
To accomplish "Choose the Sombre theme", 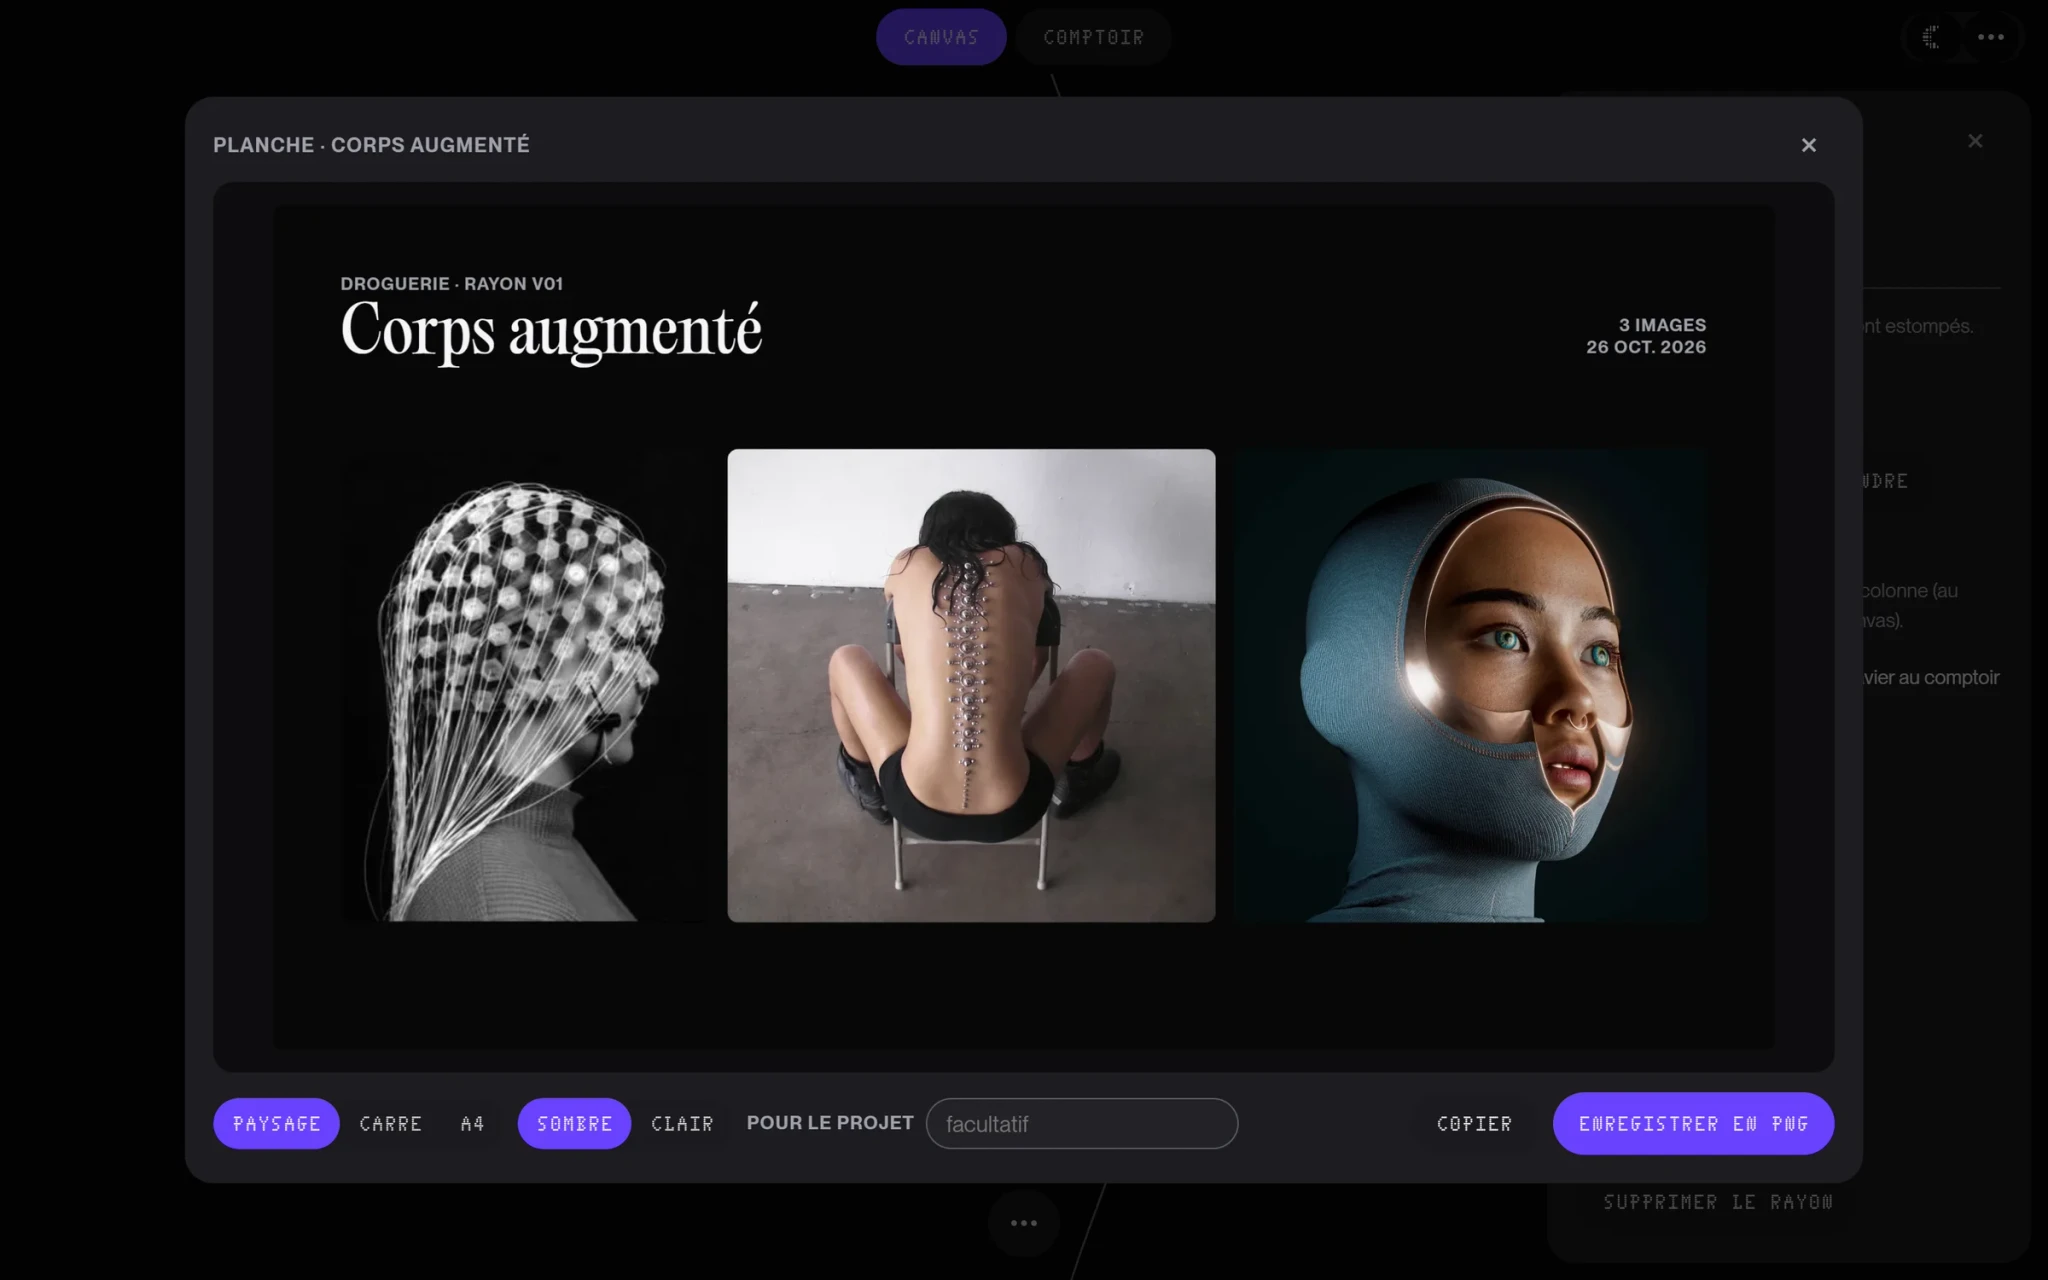I will click(574, 1123).
